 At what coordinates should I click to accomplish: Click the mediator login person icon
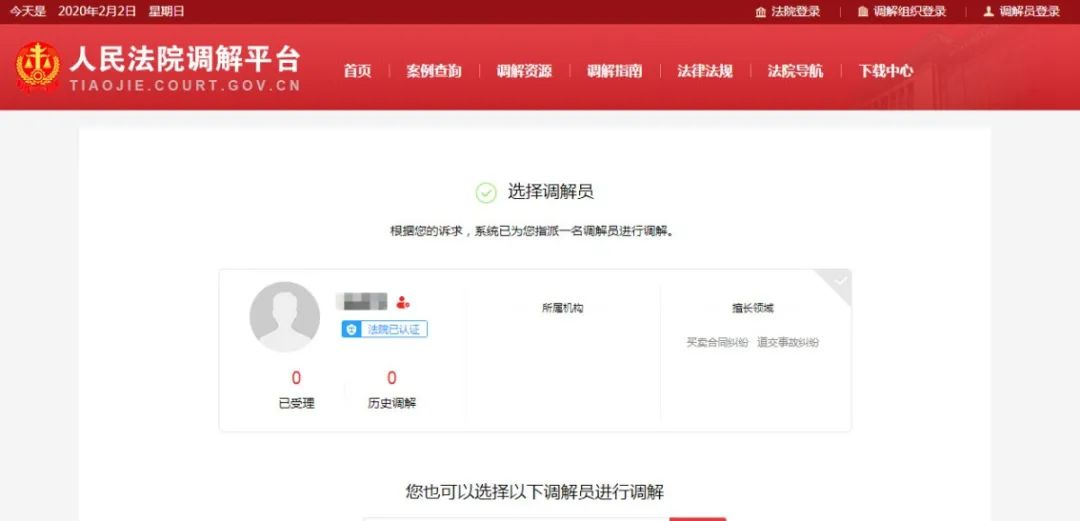[x=988, y=12]
